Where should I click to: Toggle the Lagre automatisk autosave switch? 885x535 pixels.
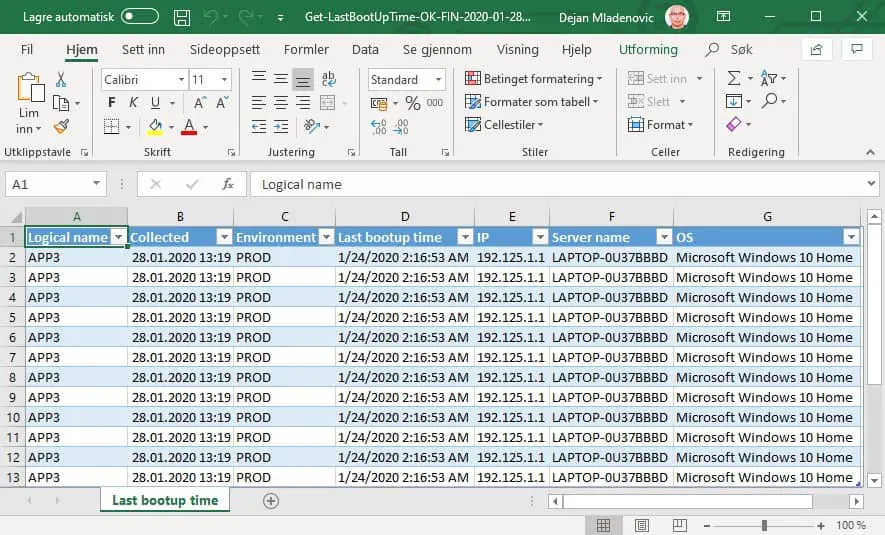coord(140,17)
